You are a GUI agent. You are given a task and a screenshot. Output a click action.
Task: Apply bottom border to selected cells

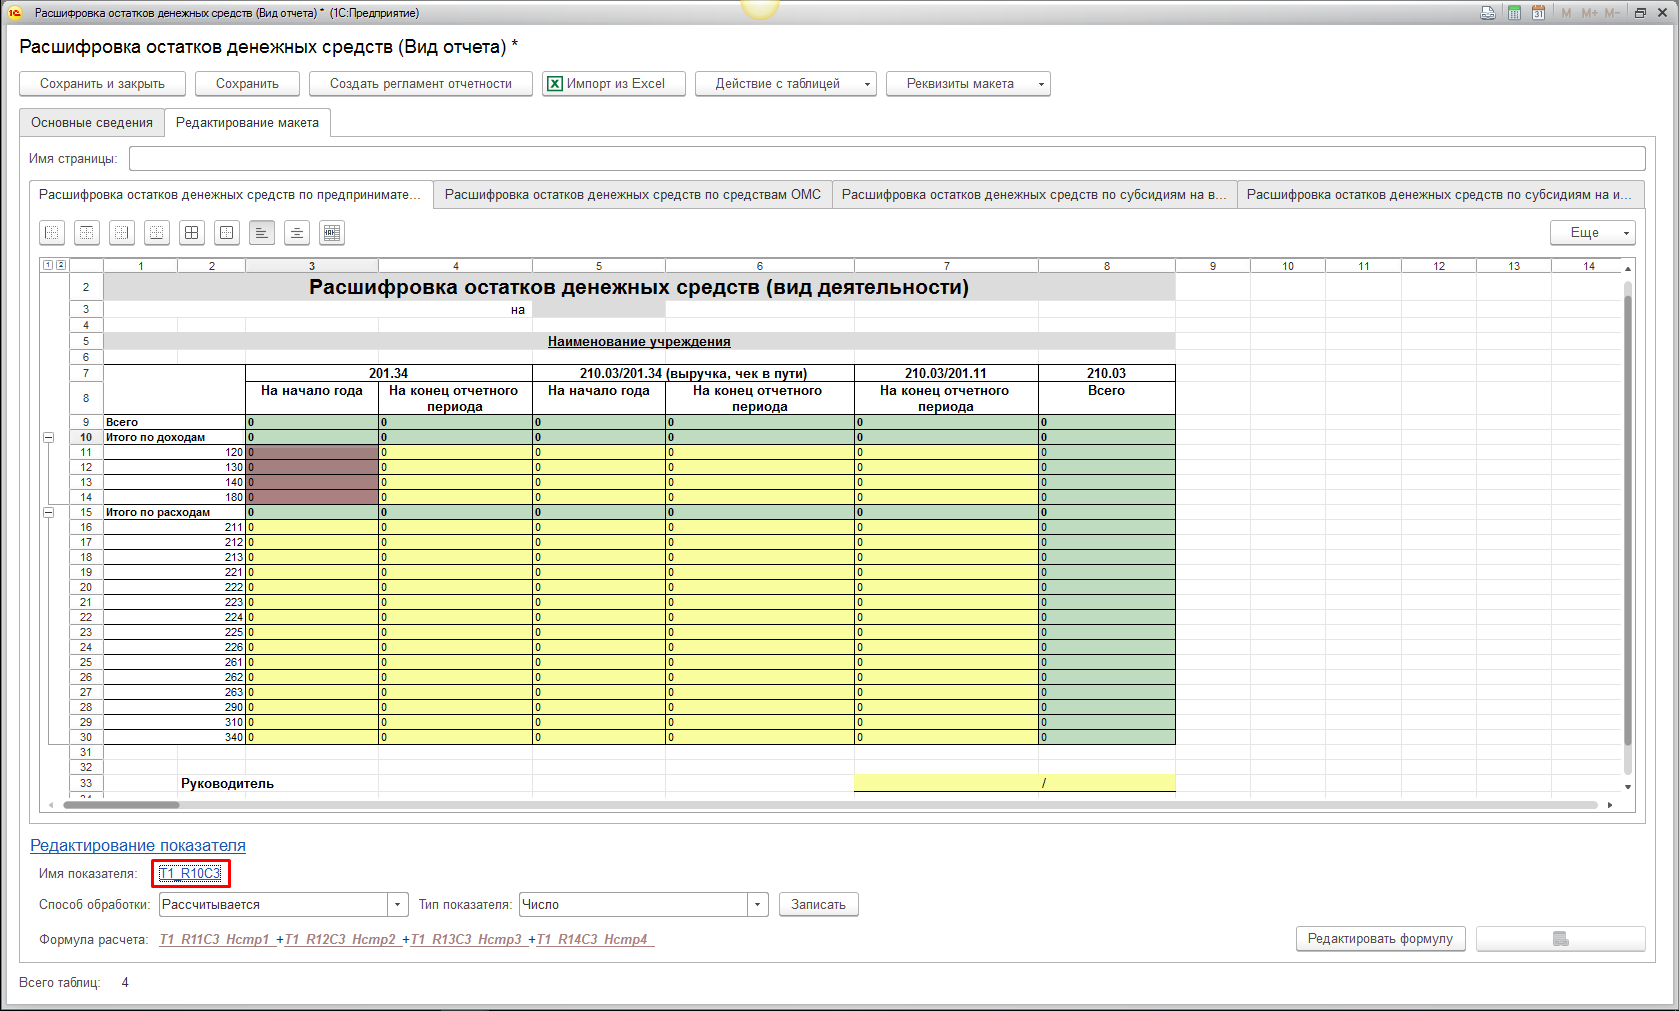(x=157, y=233)
